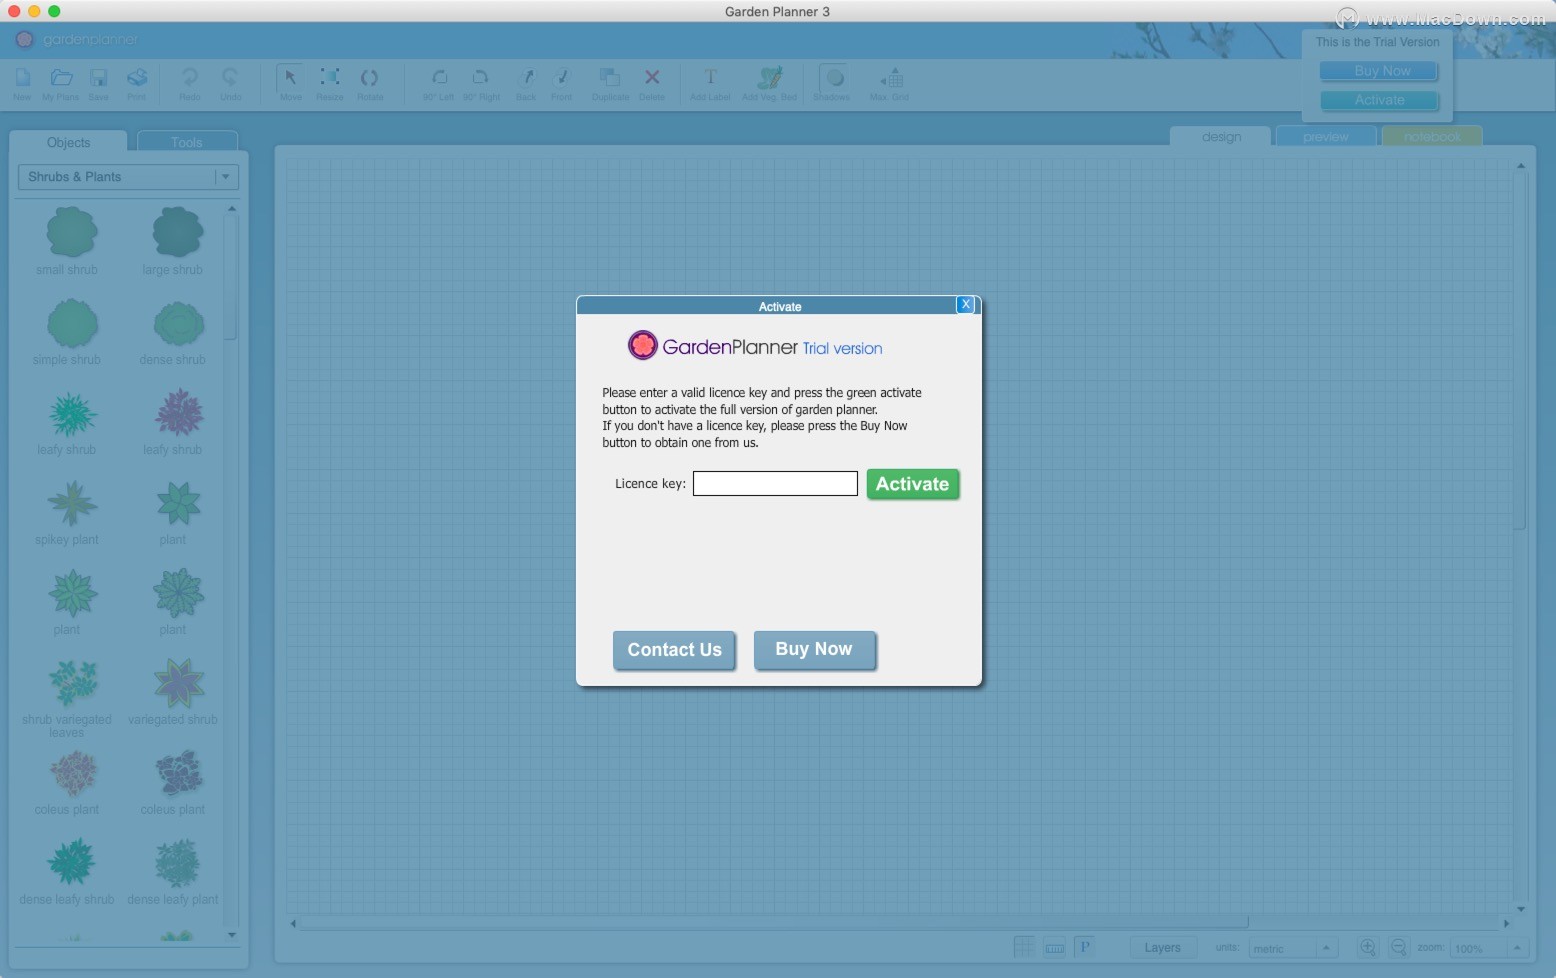Click the canvas vertical scrollbar down arrow
This screenshot has height=978, width=1556.
tap(1520, 909)
